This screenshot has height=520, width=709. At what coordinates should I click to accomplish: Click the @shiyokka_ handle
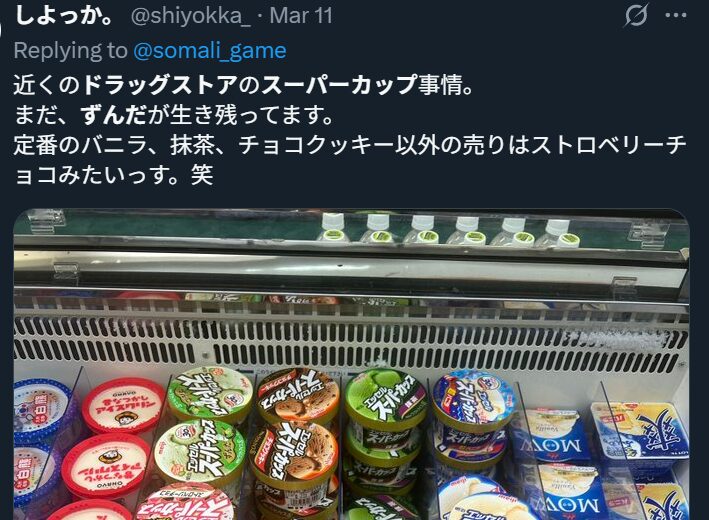click(190, 16)
